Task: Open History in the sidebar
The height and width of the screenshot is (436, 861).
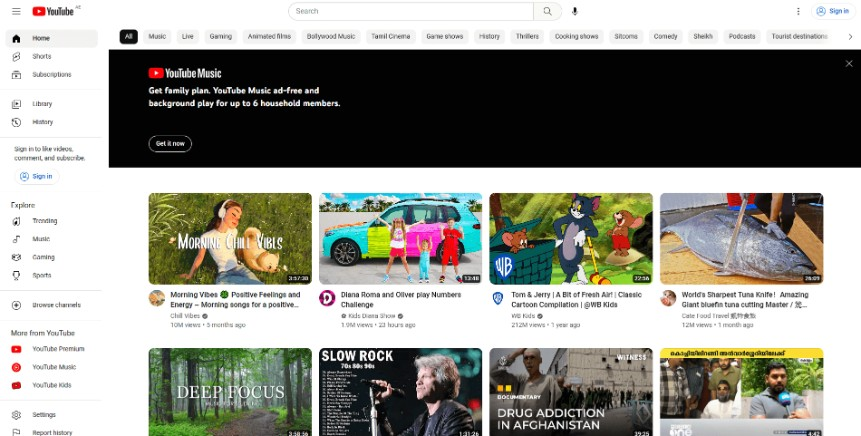Action: click(52, 122)
